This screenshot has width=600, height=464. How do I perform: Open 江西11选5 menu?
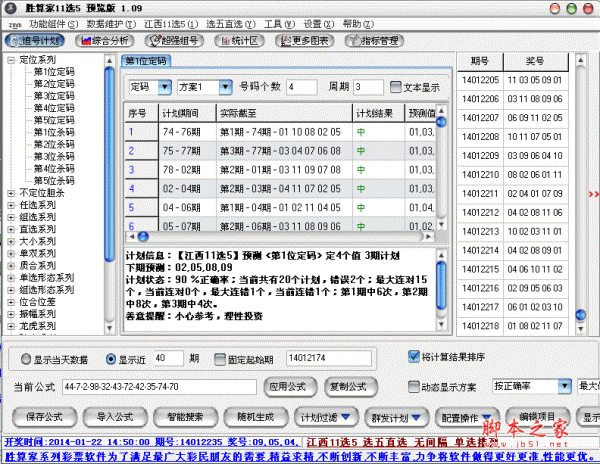[171, 24]
